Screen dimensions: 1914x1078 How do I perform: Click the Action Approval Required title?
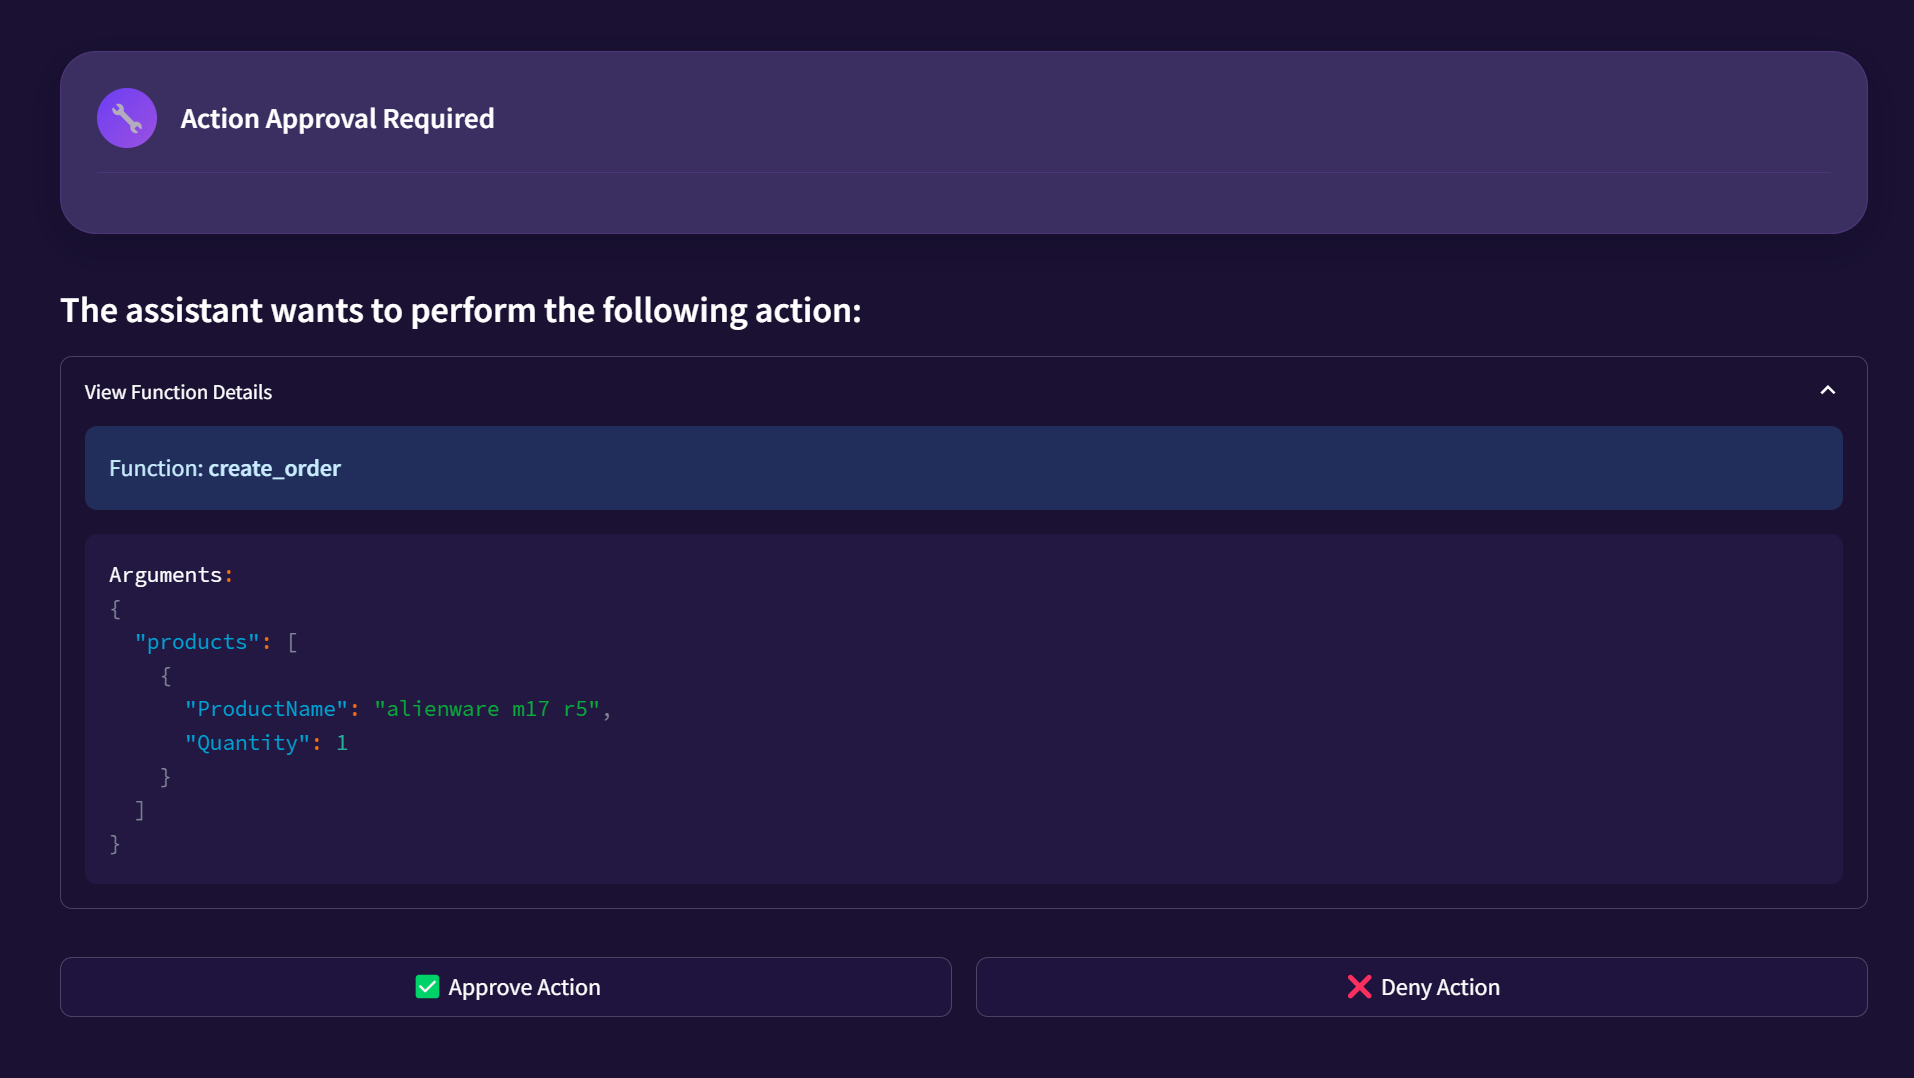(337, 118)
